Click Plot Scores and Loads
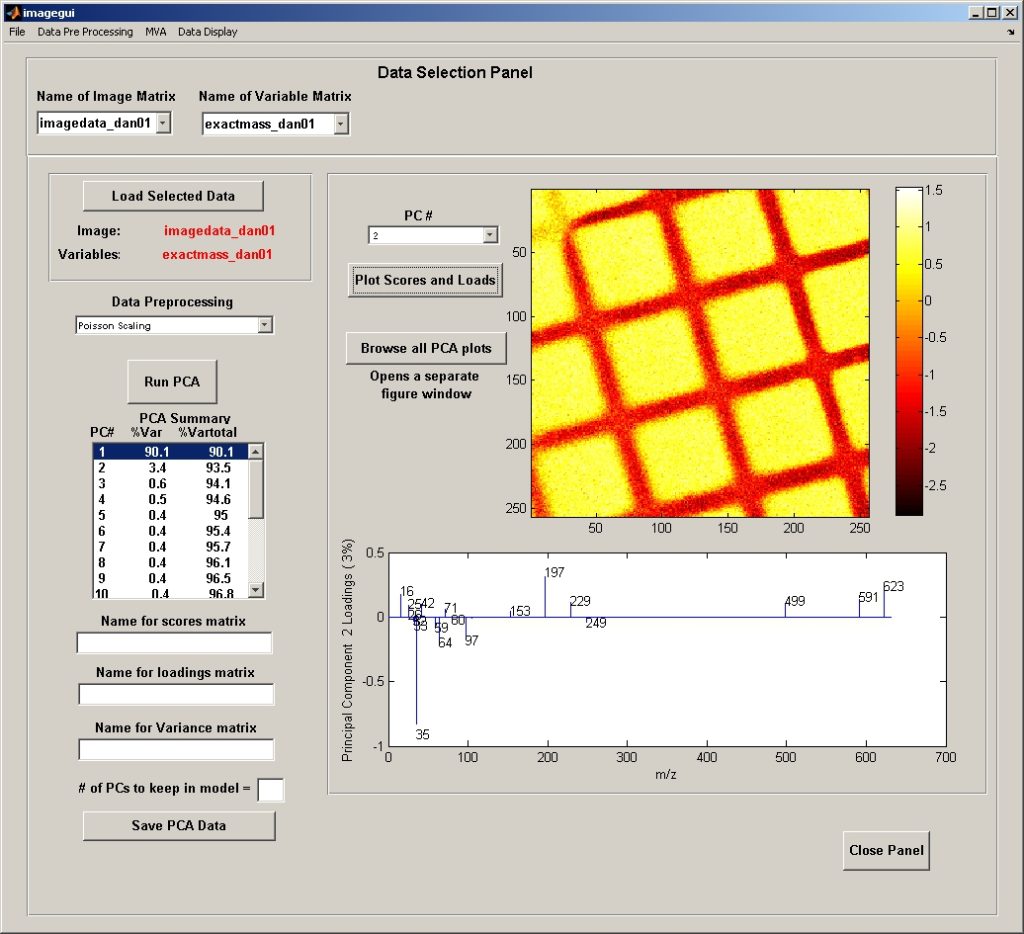Image resolution: width=1024 pixels, height=934 pixels. pos(425,280)
